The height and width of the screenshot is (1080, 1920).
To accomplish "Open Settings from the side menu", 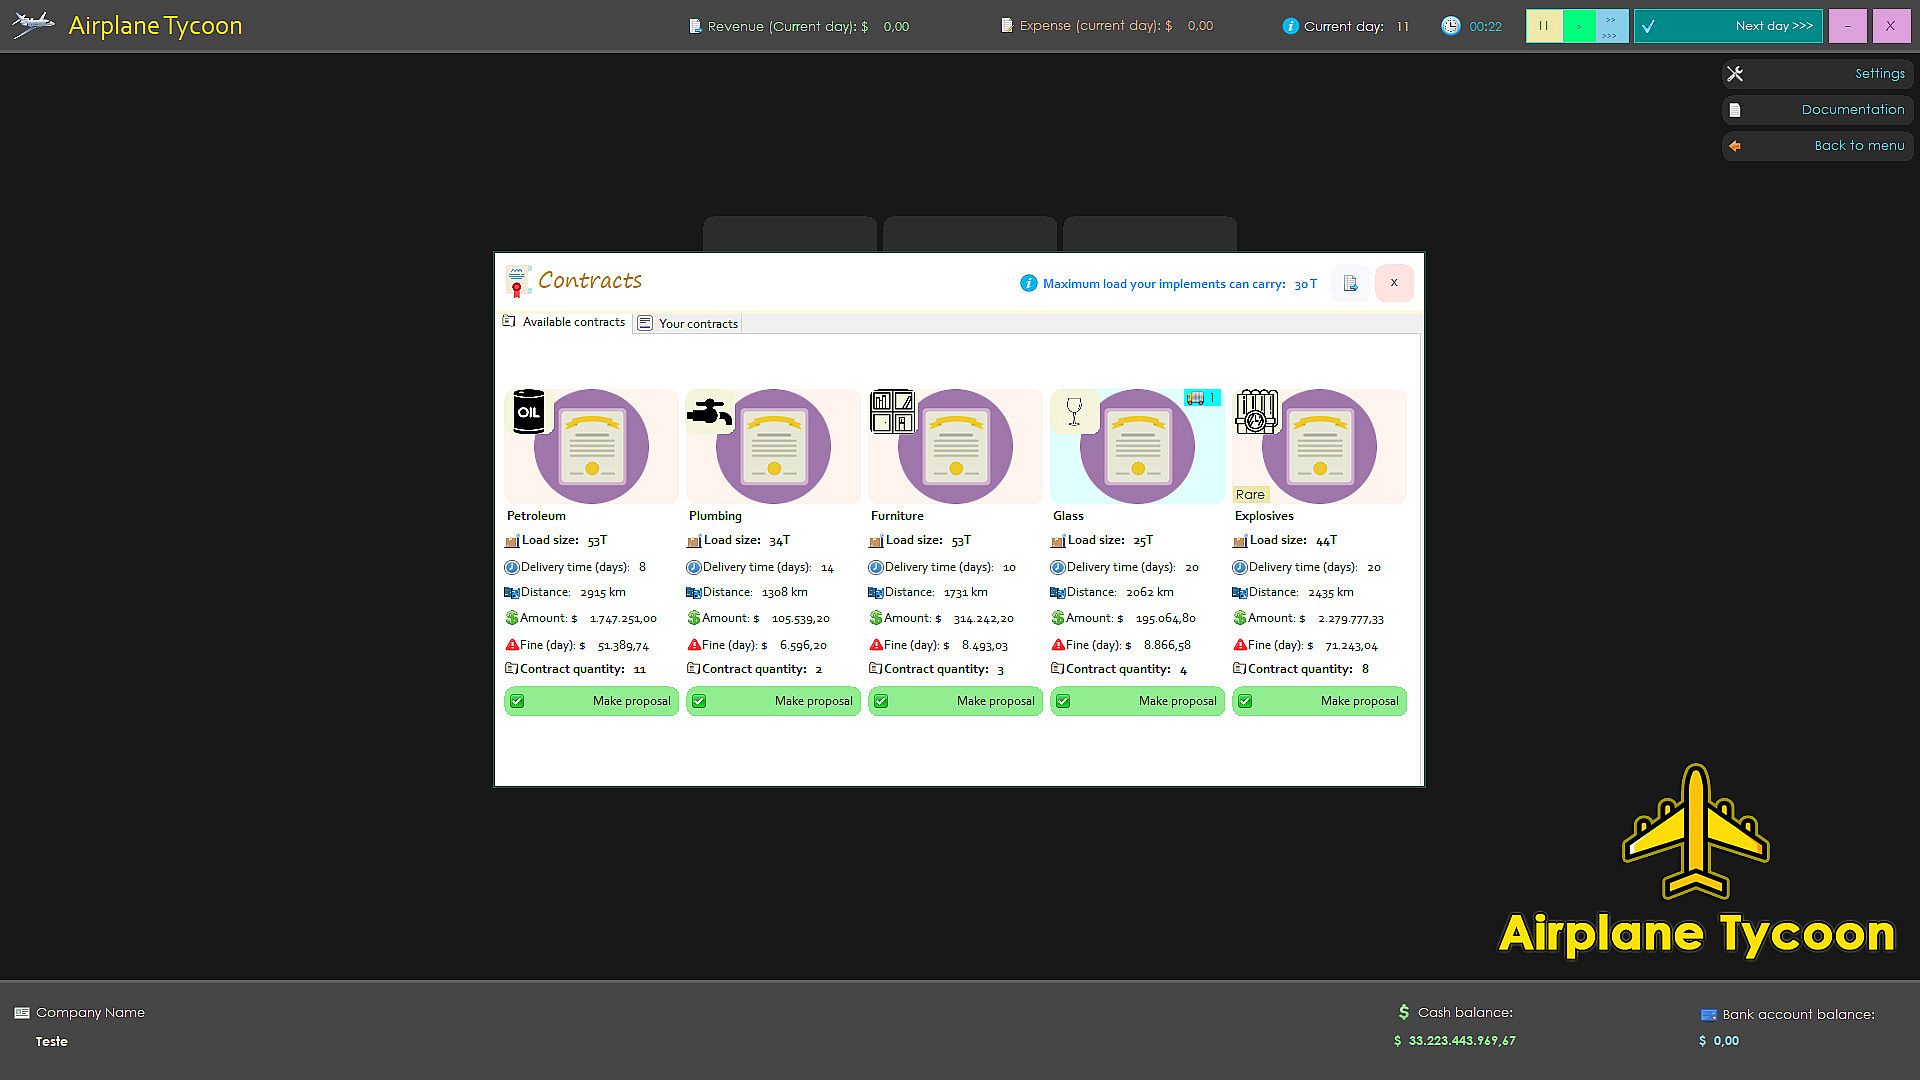I will pos(1817,74).
